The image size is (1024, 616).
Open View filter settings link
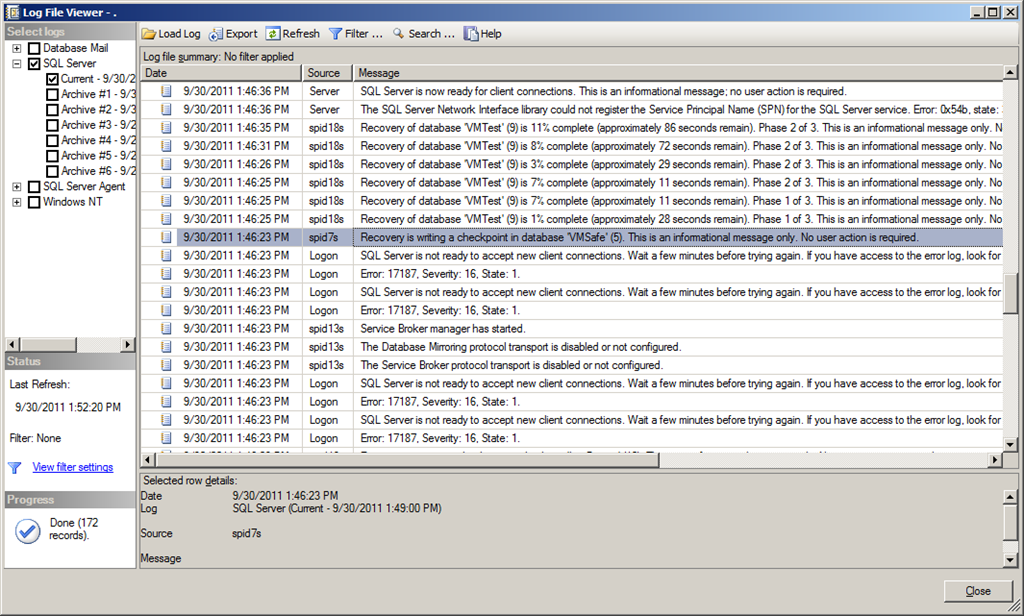[72, 467]
